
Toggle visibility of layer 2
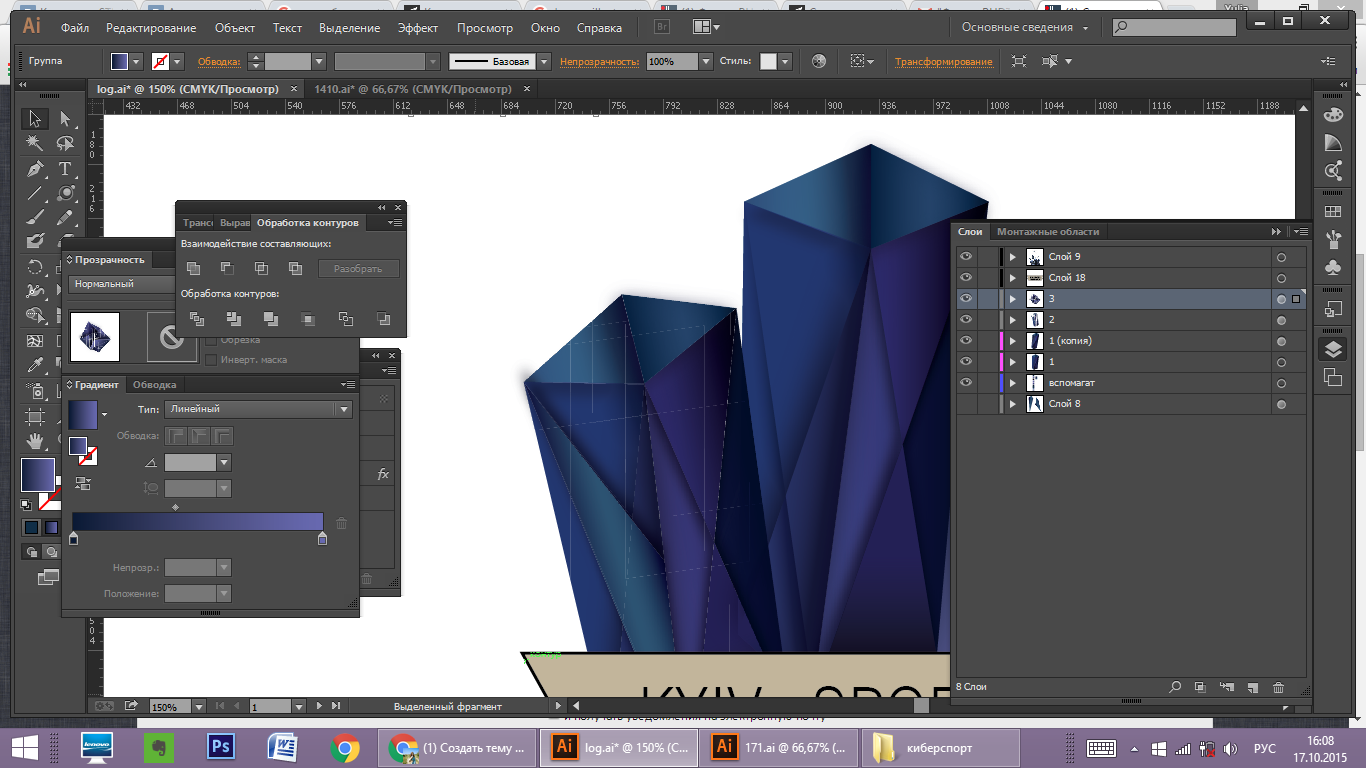coord(965,320)
